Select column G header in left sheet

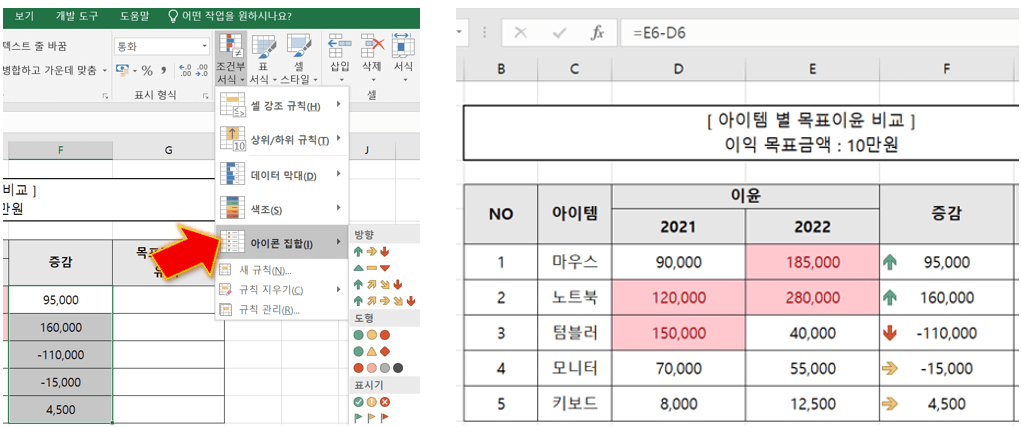pyautogui.click(x=169, y=150)
